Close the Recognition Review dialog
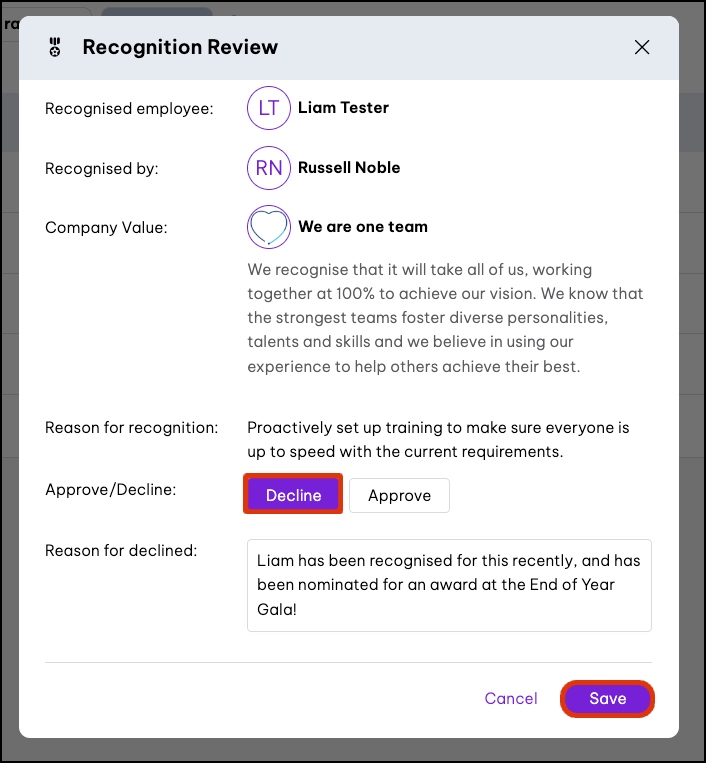The image size is (706, 763). [x=642, y=47]
